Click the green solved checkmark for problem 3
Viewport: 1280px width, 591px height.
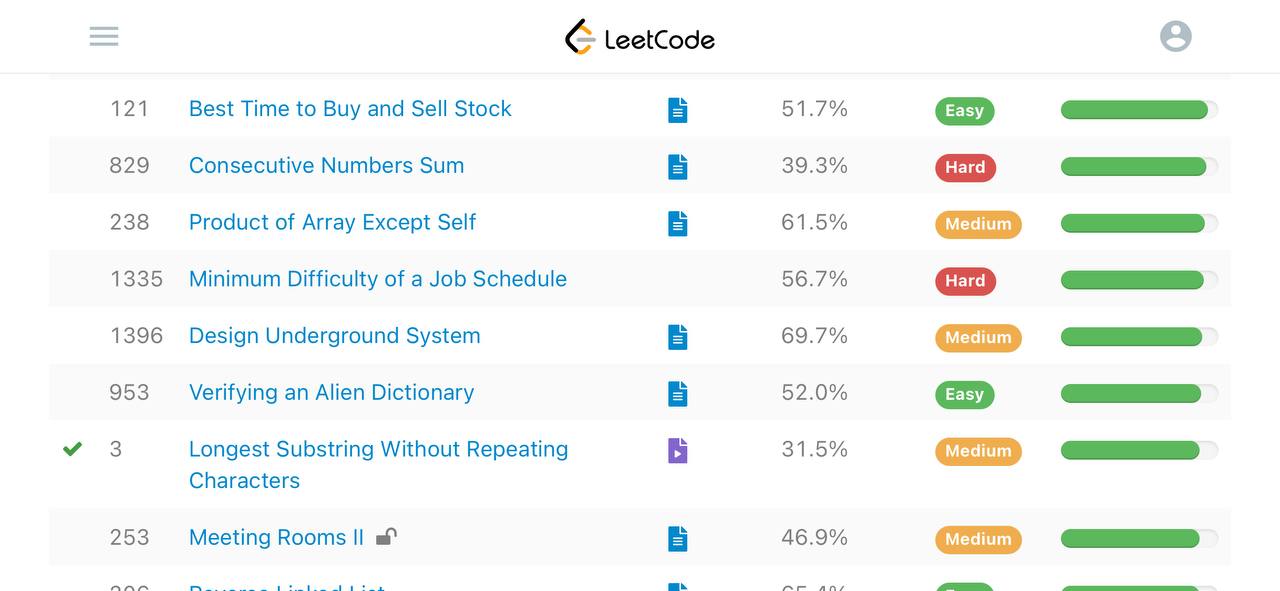72,449
